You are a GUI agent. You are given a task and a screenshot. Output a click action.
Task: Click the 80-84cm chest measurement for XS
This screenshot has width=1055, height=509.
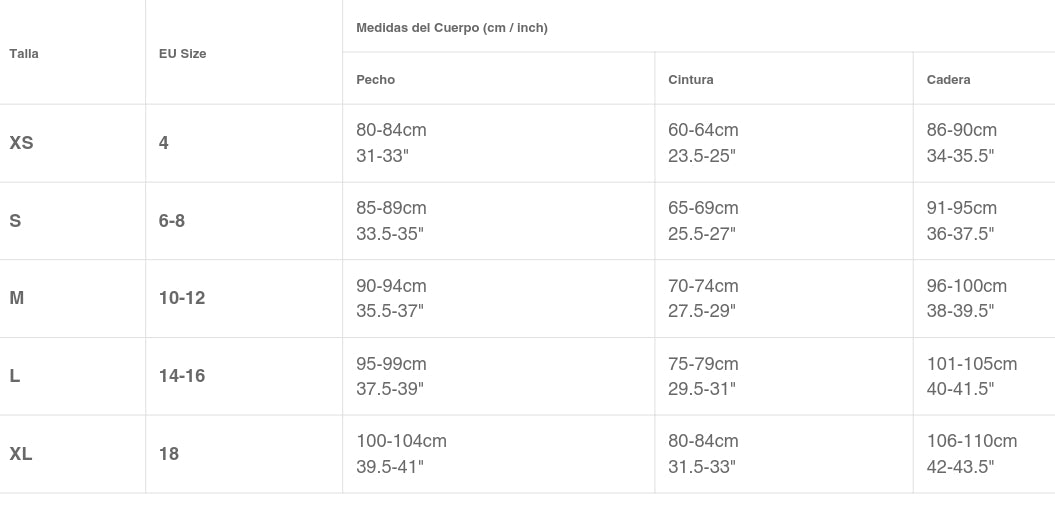[x=391, y=131]
